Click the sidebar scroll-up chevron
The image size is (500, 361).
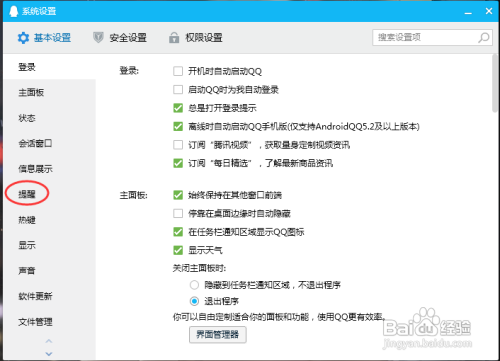[x=49, y=341]
